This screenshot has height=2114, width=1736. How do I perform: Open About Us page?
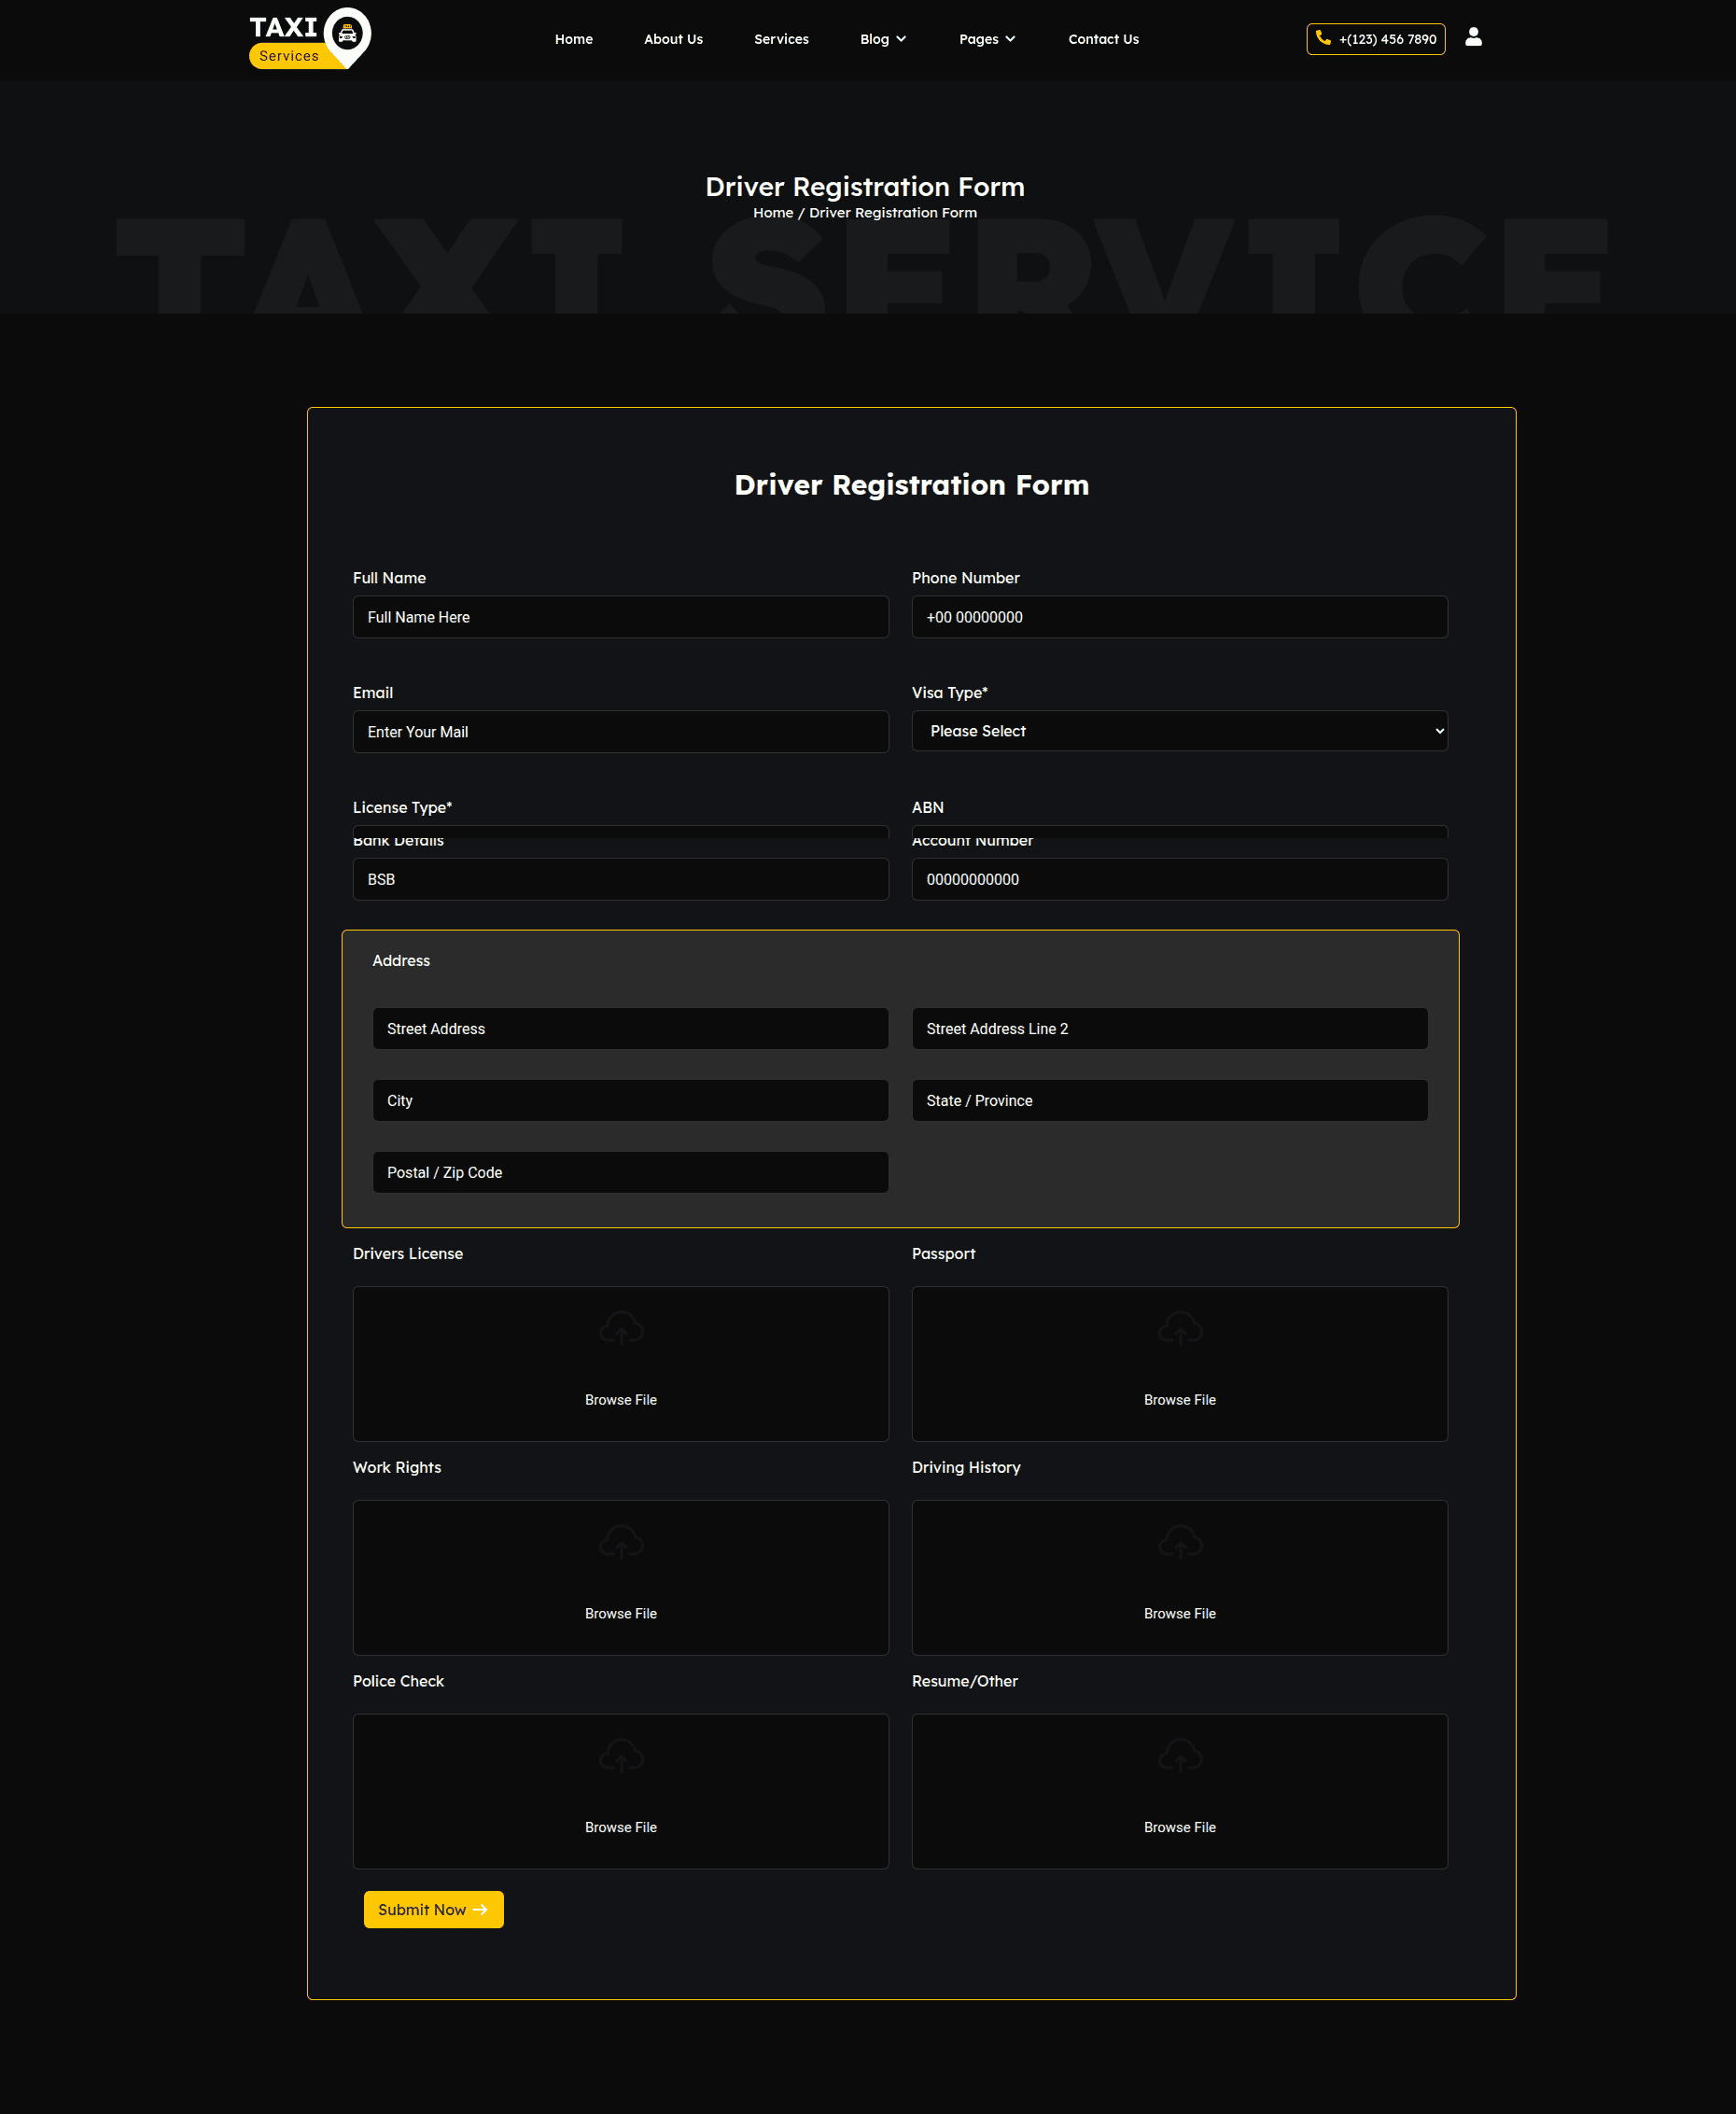coord(673,39)
